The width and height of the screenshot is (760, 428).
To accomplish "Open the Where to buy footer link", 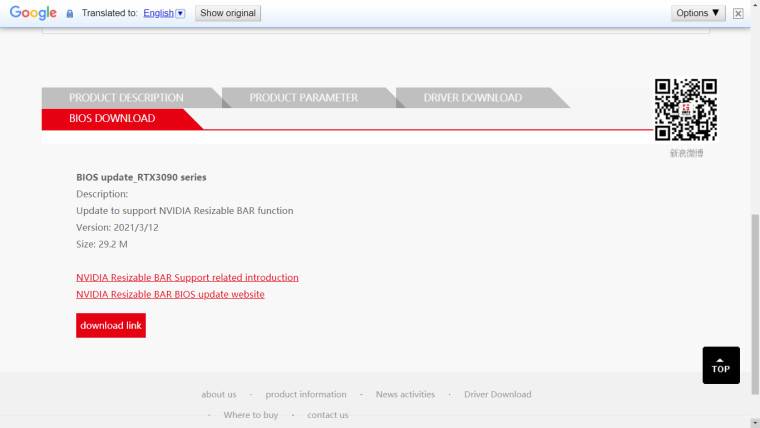I will (x=251, y=415).
